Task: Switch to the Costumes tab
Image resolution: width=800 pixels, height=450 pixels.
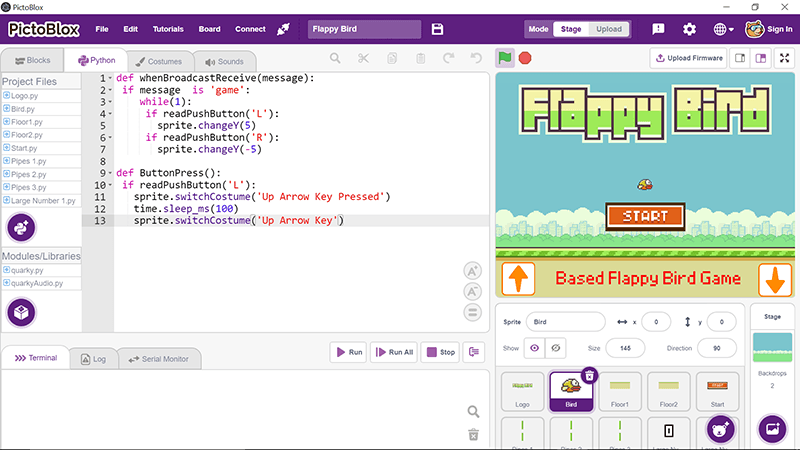Action: coord(159,61)
